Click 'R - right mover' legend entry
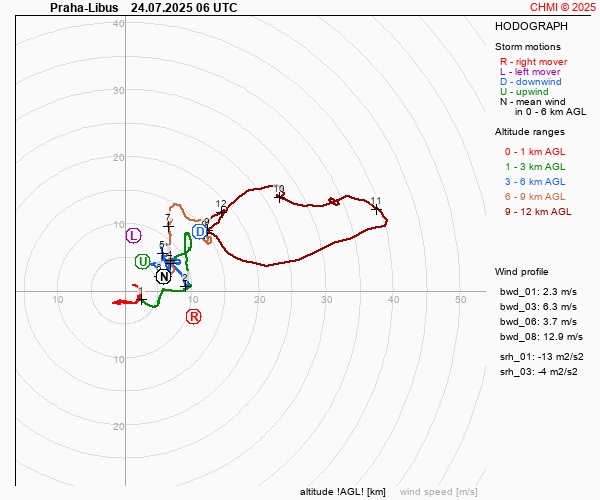600x500 pixels. (533, 62)
